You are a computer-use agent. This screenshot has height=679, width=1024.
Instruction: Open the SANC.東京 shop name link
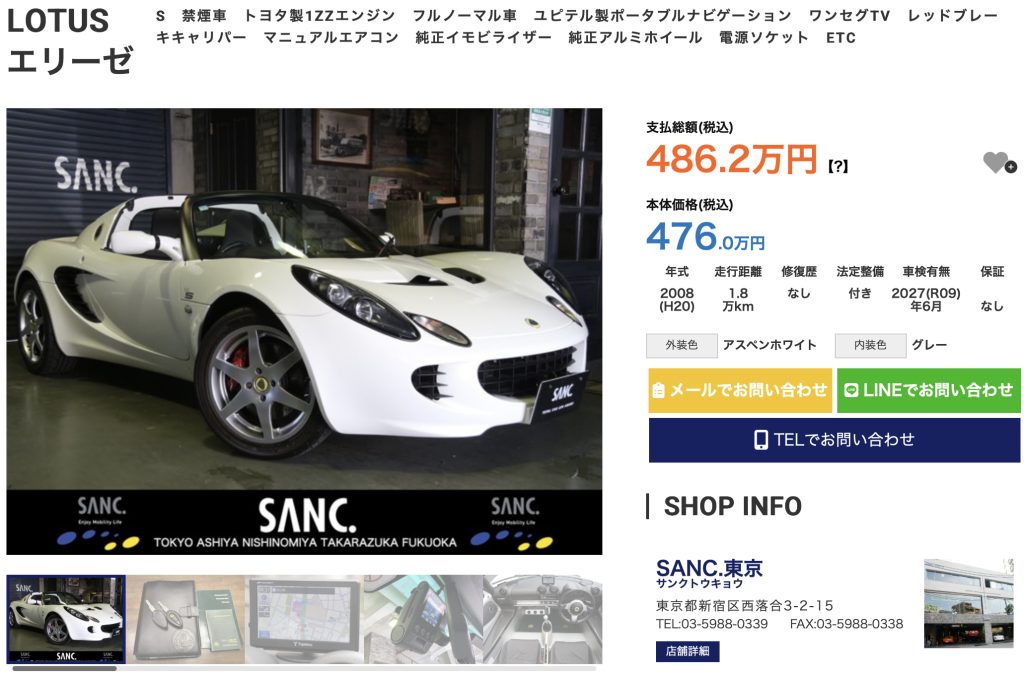709,573
